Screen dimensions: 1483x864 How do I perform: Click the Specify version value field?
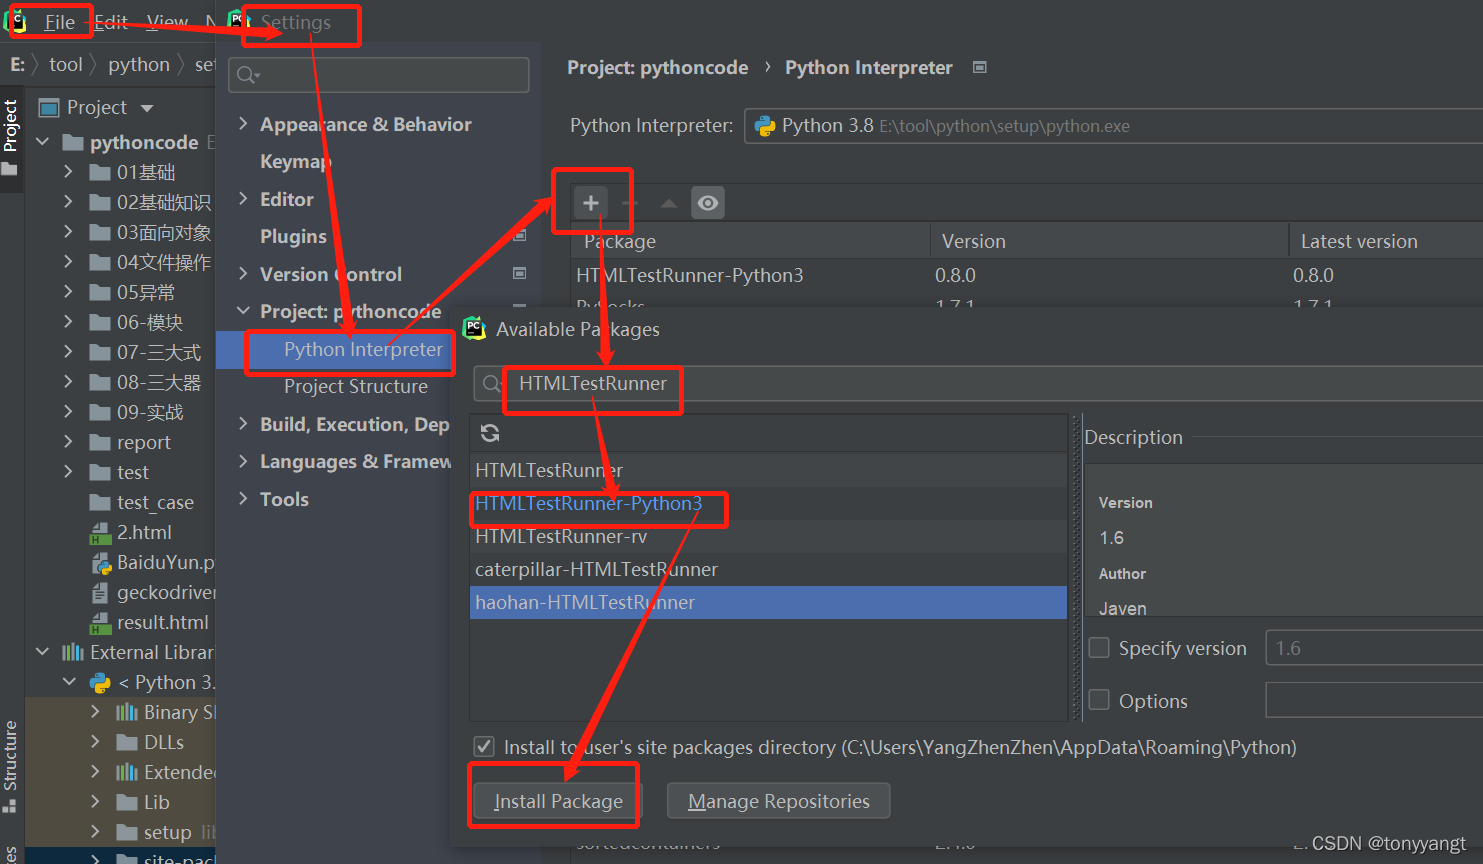(x=1374, y=648)
